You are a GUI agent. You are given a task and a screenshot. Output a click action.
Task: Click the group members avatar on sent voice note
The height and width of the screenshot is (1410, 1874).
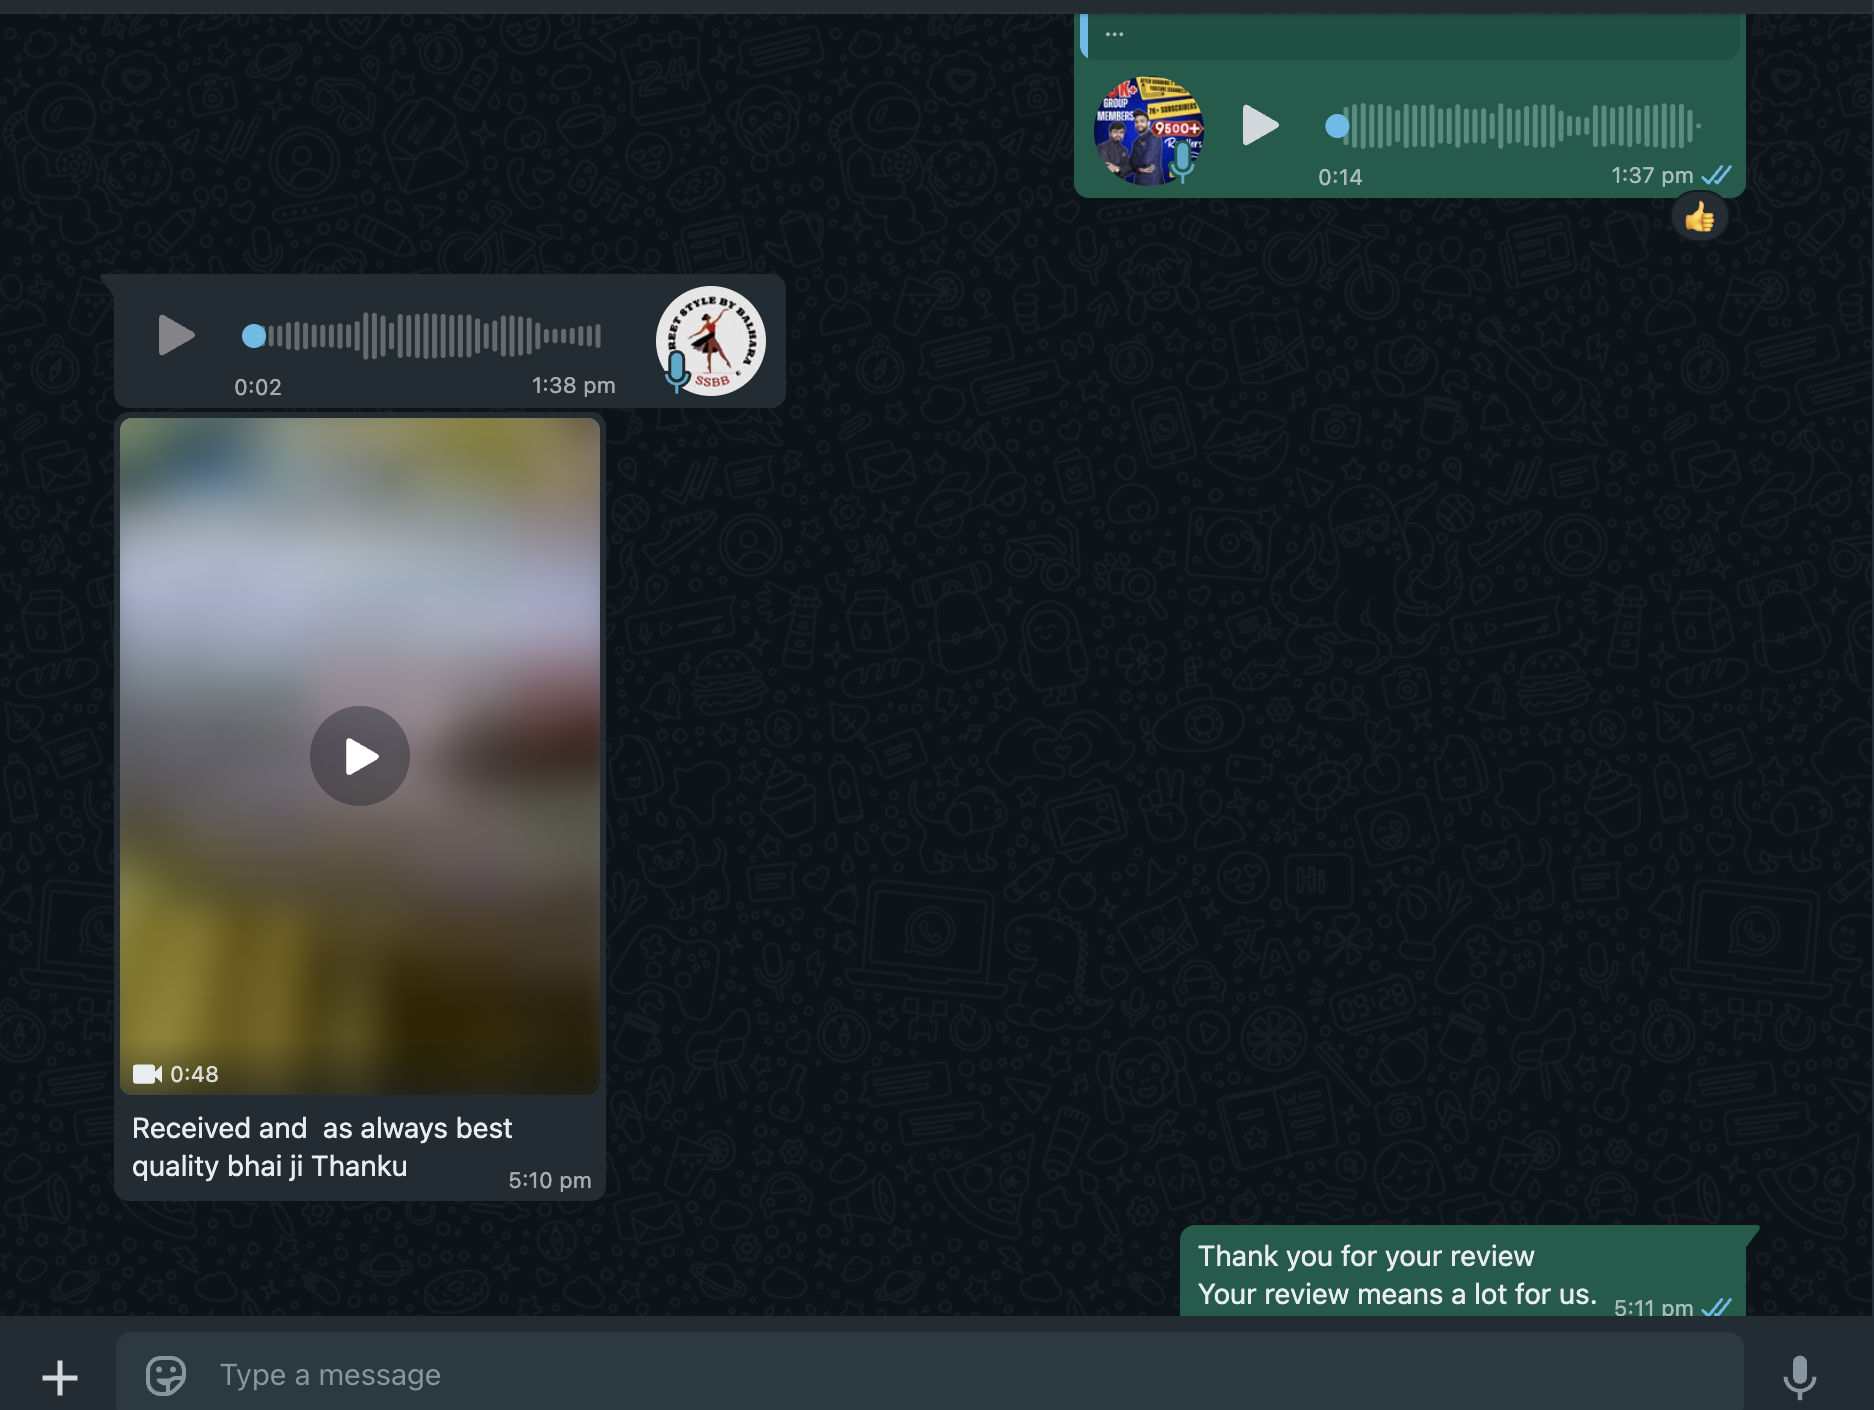1148,130
